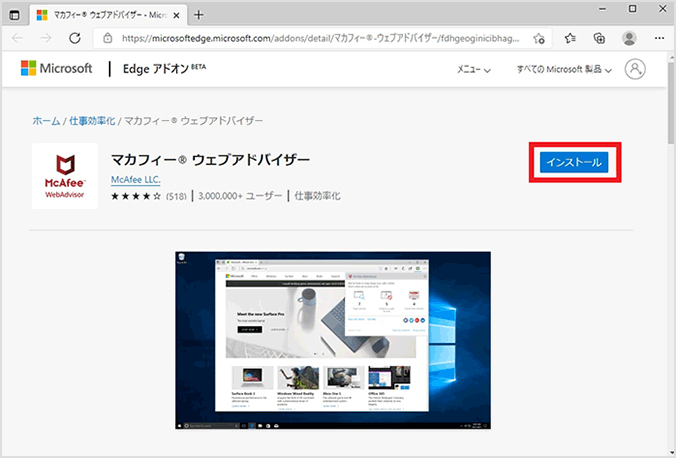The height and width of the screenshot is (458, 676).
Task: Open a new tab with plus button
Action: [x=199, y=15]
